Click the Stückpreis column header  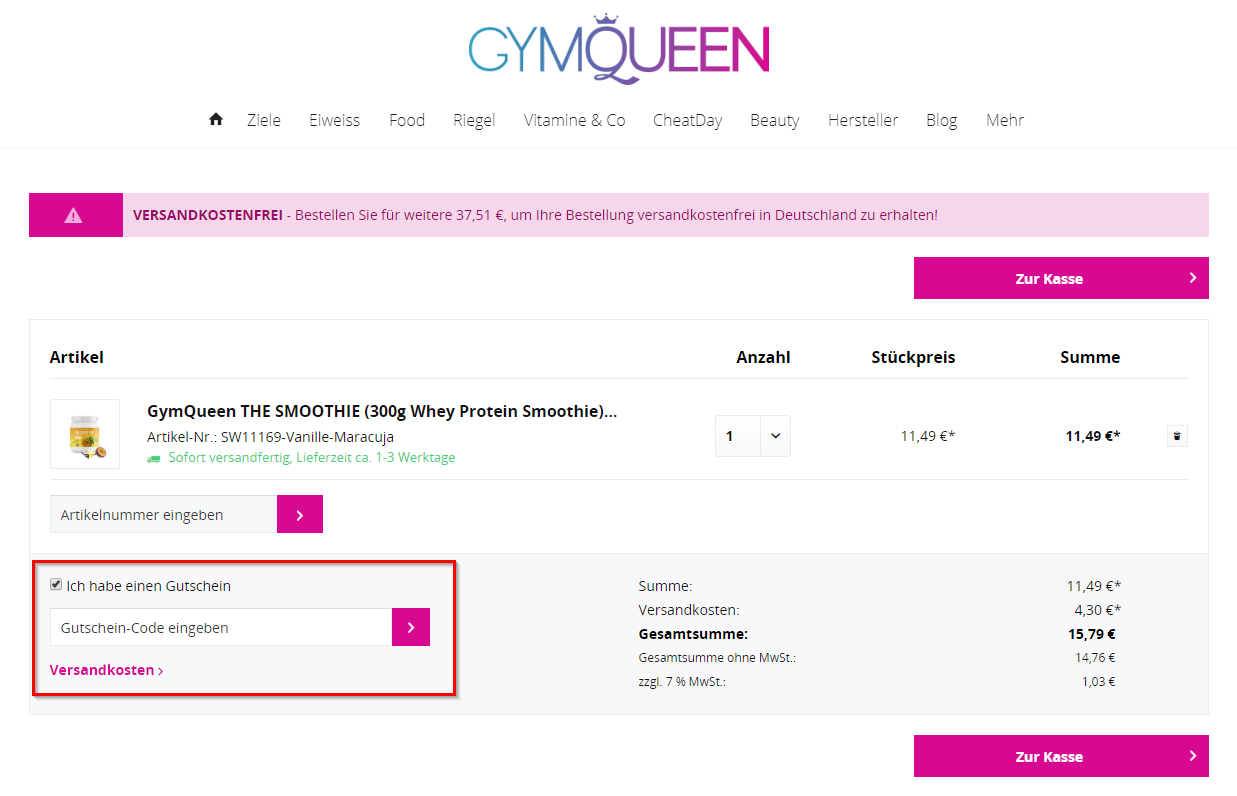pos(913,357)
